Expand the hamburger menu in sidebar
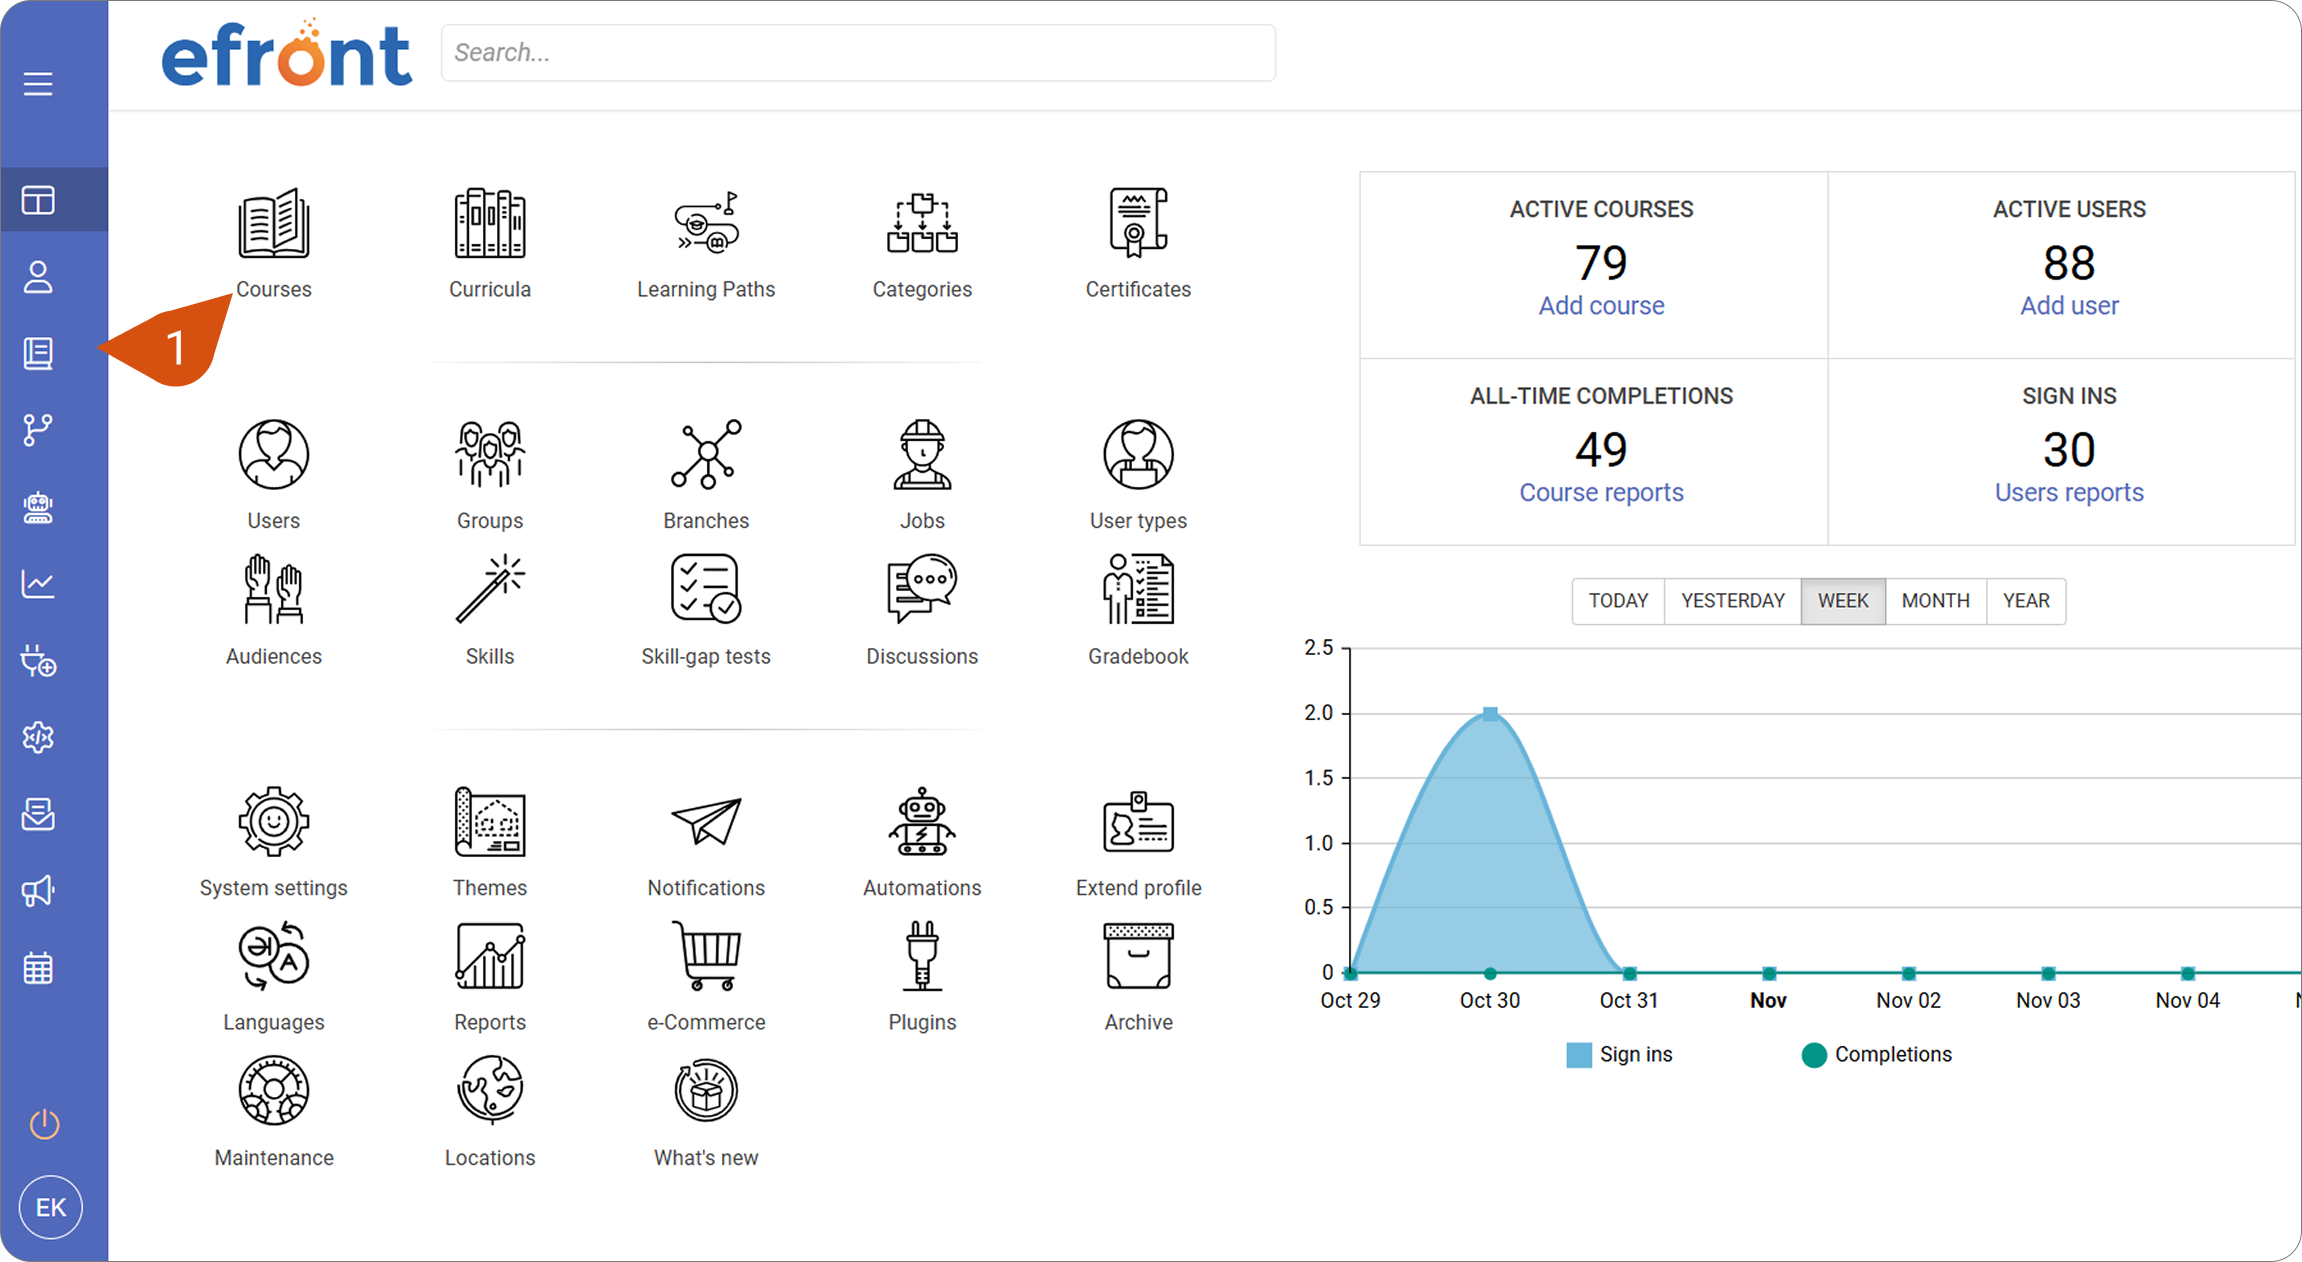Screen dimensions: 2302x1262 point(38,84)
